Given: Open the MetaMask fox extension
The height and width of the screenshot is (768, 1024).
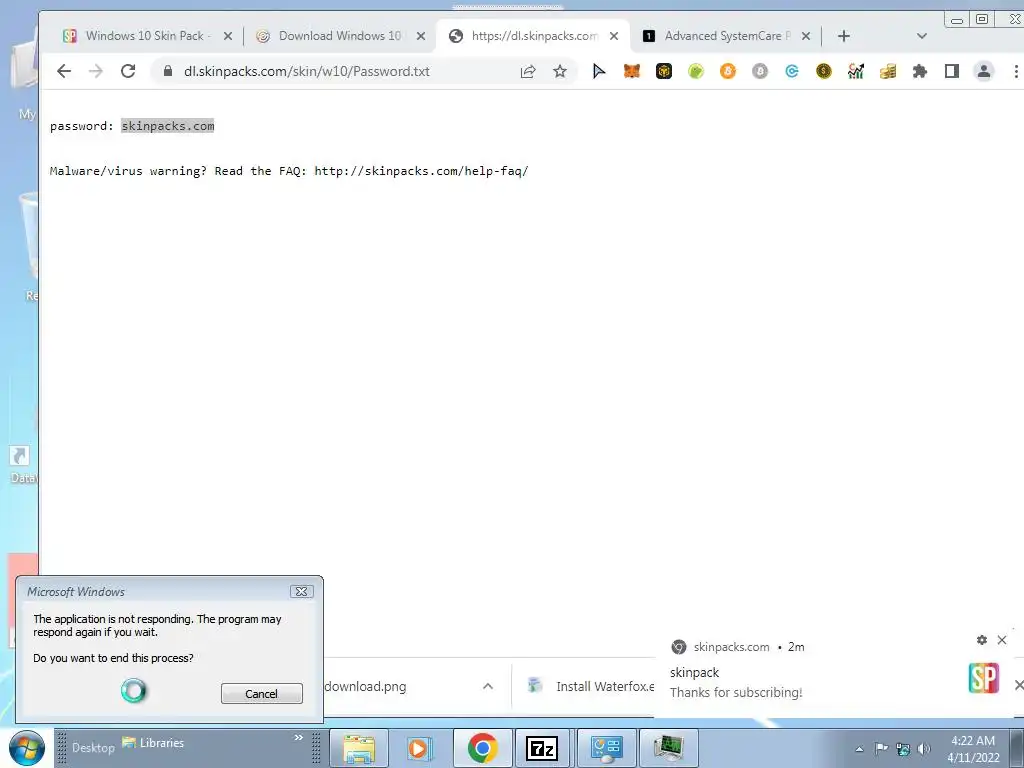Looking at the screenshot, I should (632, 71).
